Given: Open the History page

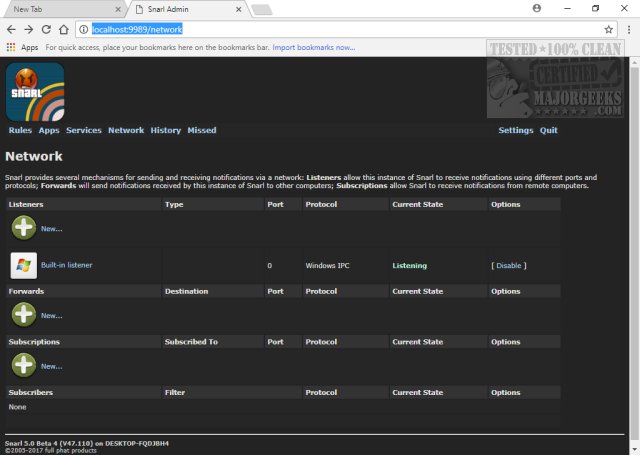Looking at the screenshot, I should pos(166,130).
